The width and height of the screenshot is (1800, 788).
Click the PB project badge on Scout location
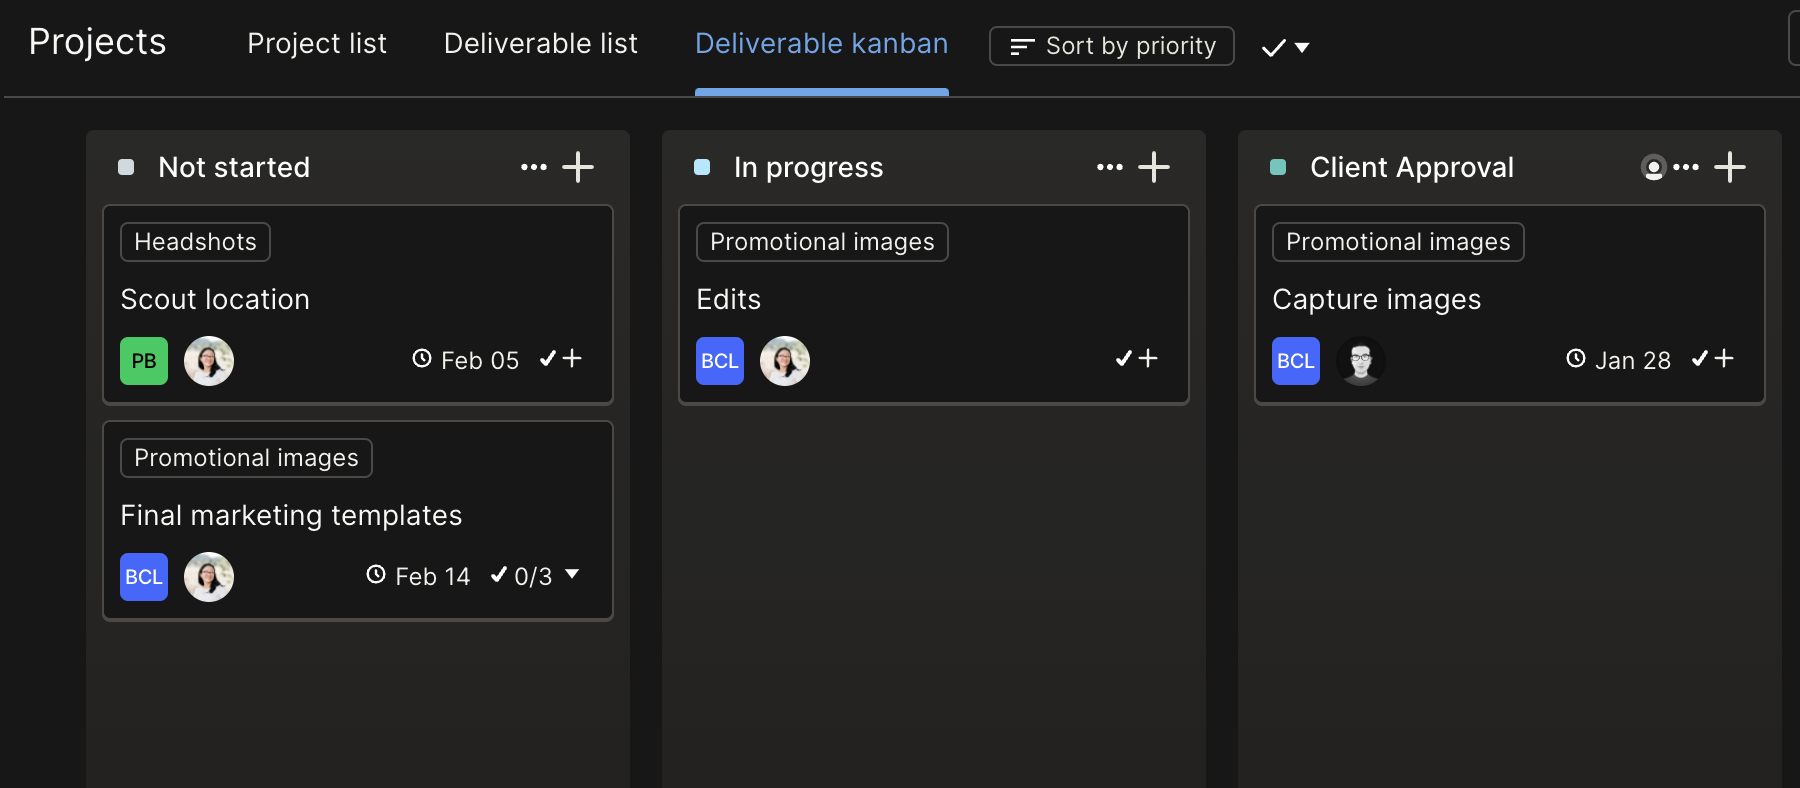[144, 361]
